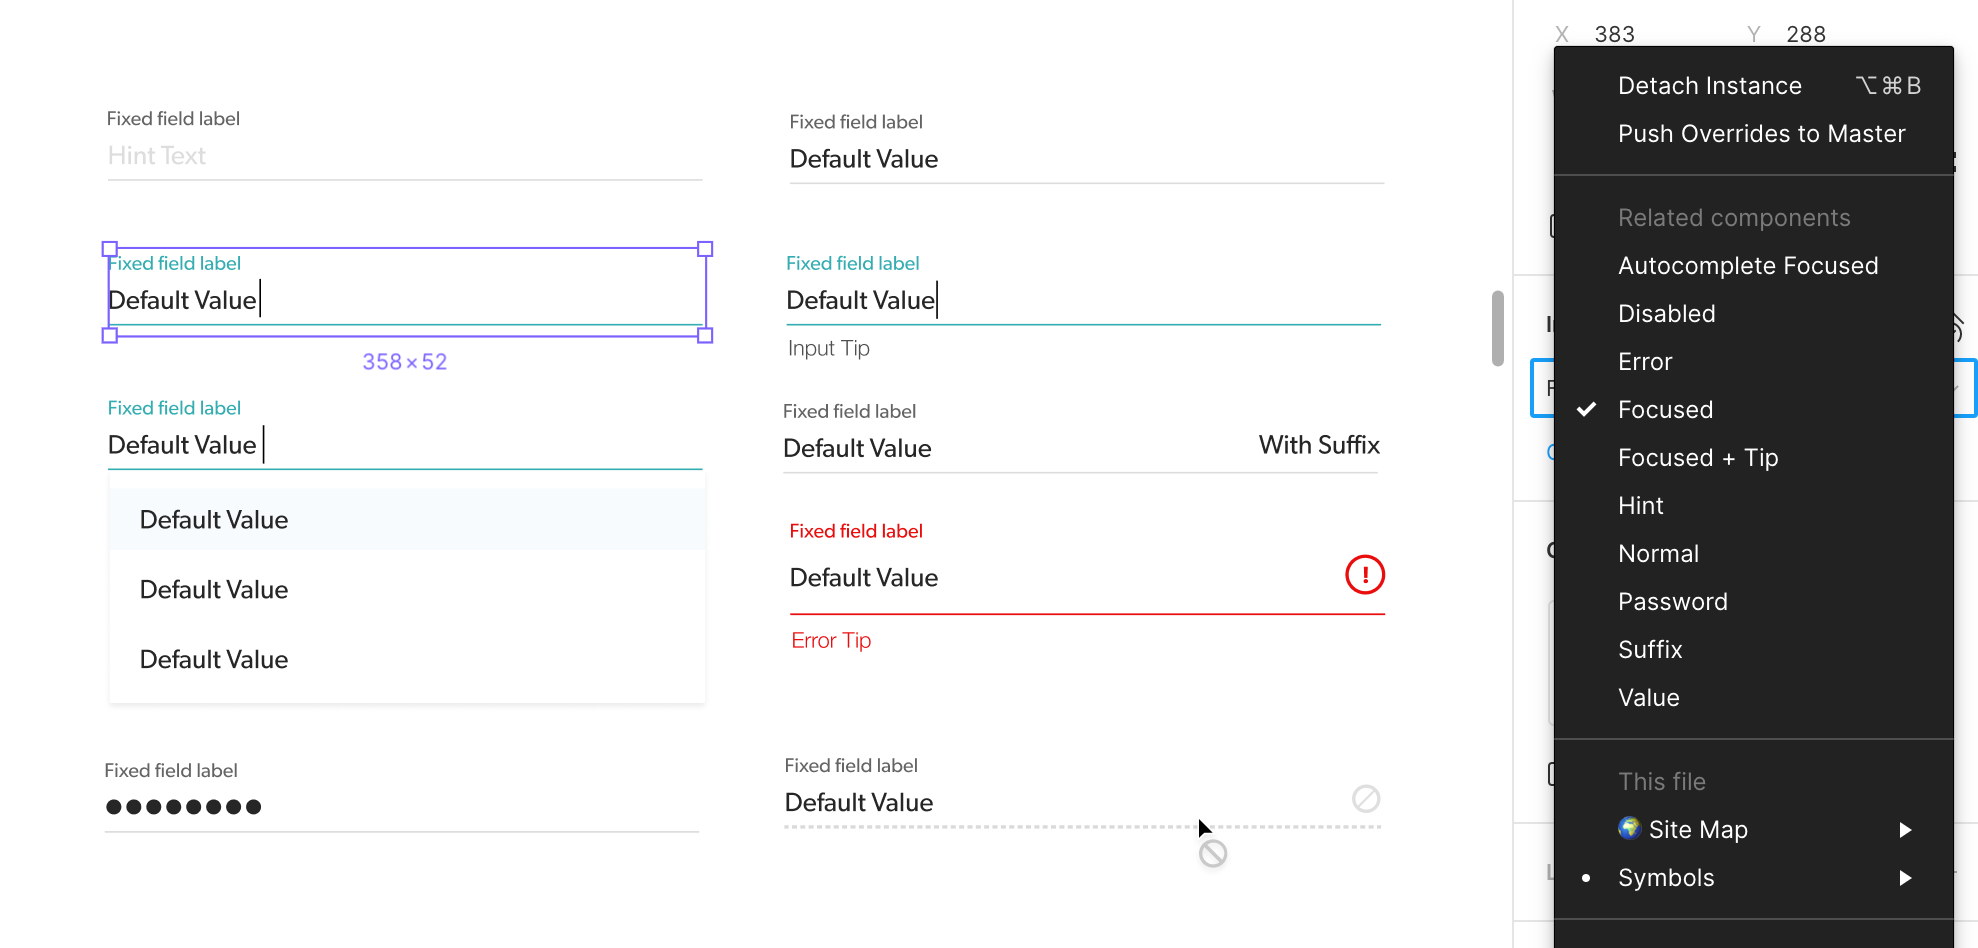Select Password from related components
This screenshot has height=948, width=1978.
pyautogui.click(x=1672, y=601)
